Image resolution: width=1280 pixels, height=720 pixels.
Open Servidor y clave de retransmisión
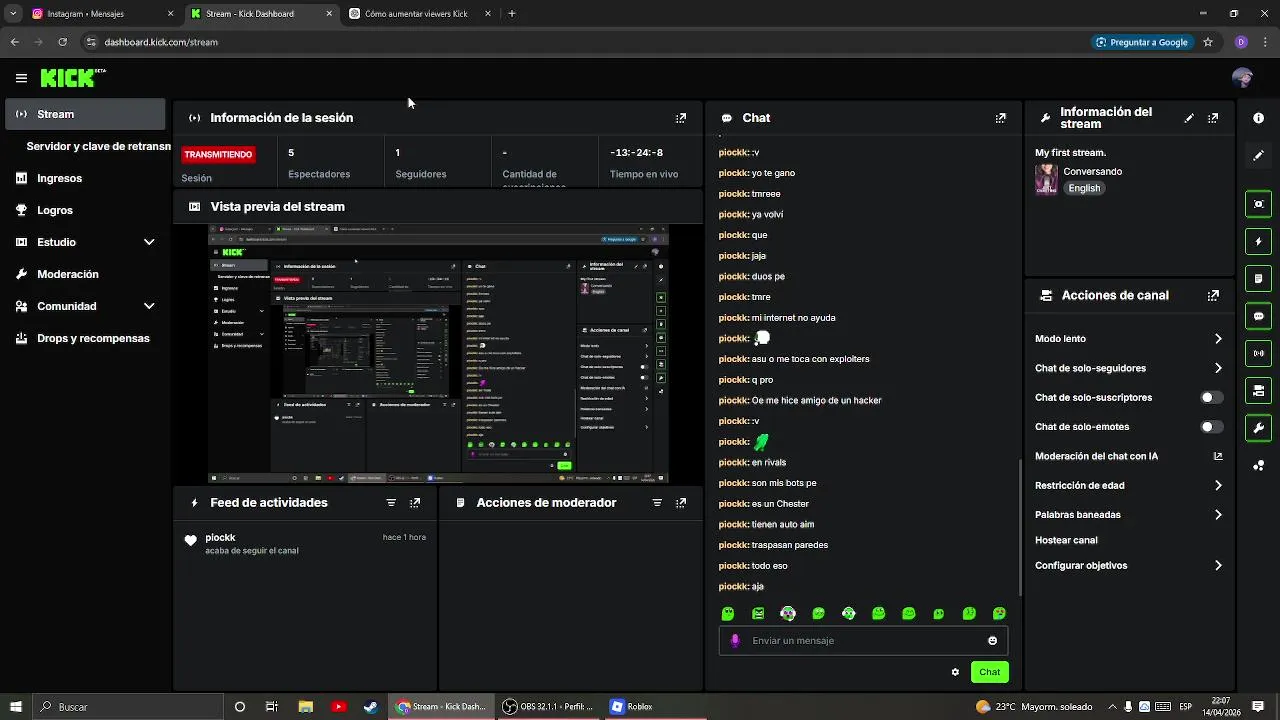98,146
